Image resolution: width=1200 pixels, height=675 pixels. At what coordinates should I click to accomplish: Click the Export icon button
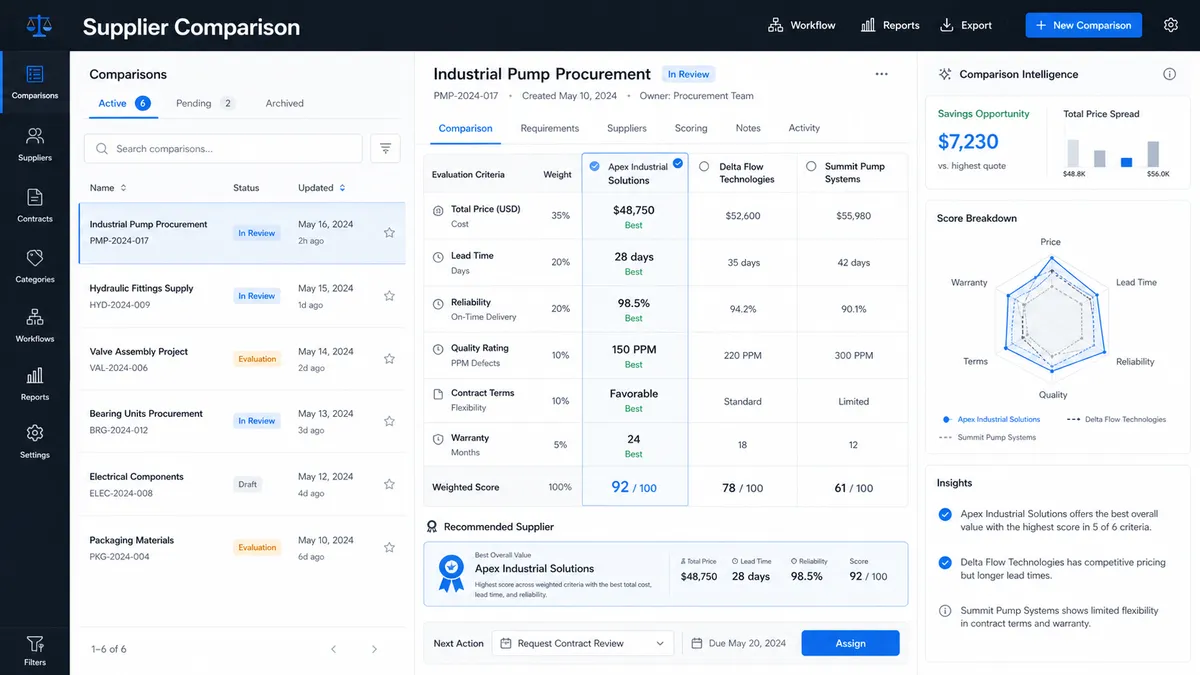point(966,25)
